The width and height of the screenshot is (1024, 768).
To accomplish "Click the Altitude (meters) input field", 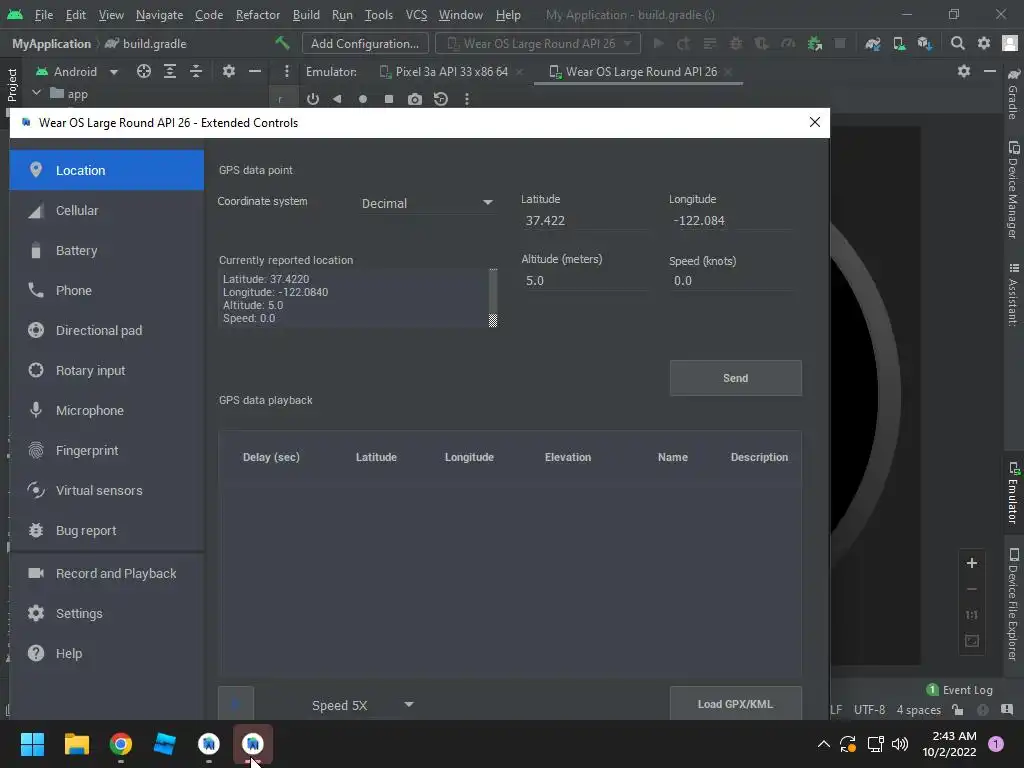I will 584,281.
